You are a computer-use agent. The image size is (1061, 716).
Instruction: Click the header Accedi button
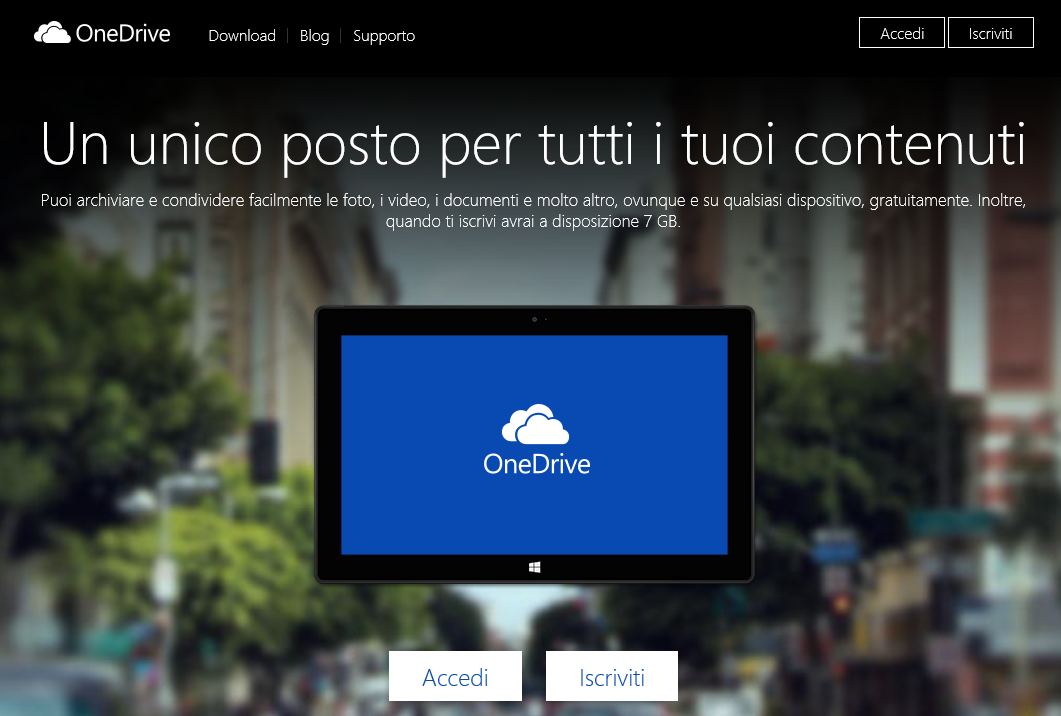pyautogui.click(x=901, y=33)
